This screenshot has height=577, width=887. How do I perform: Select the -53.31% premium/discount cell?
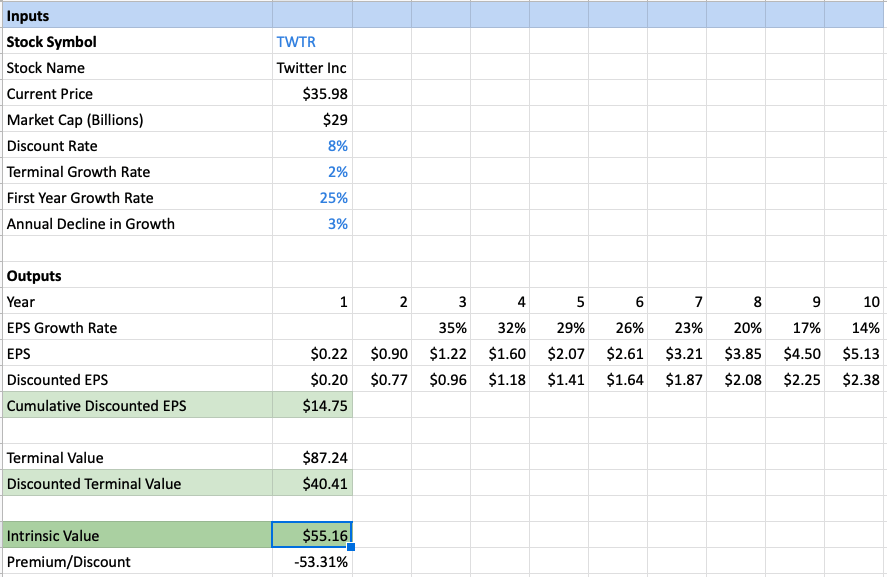coord(312,562)
